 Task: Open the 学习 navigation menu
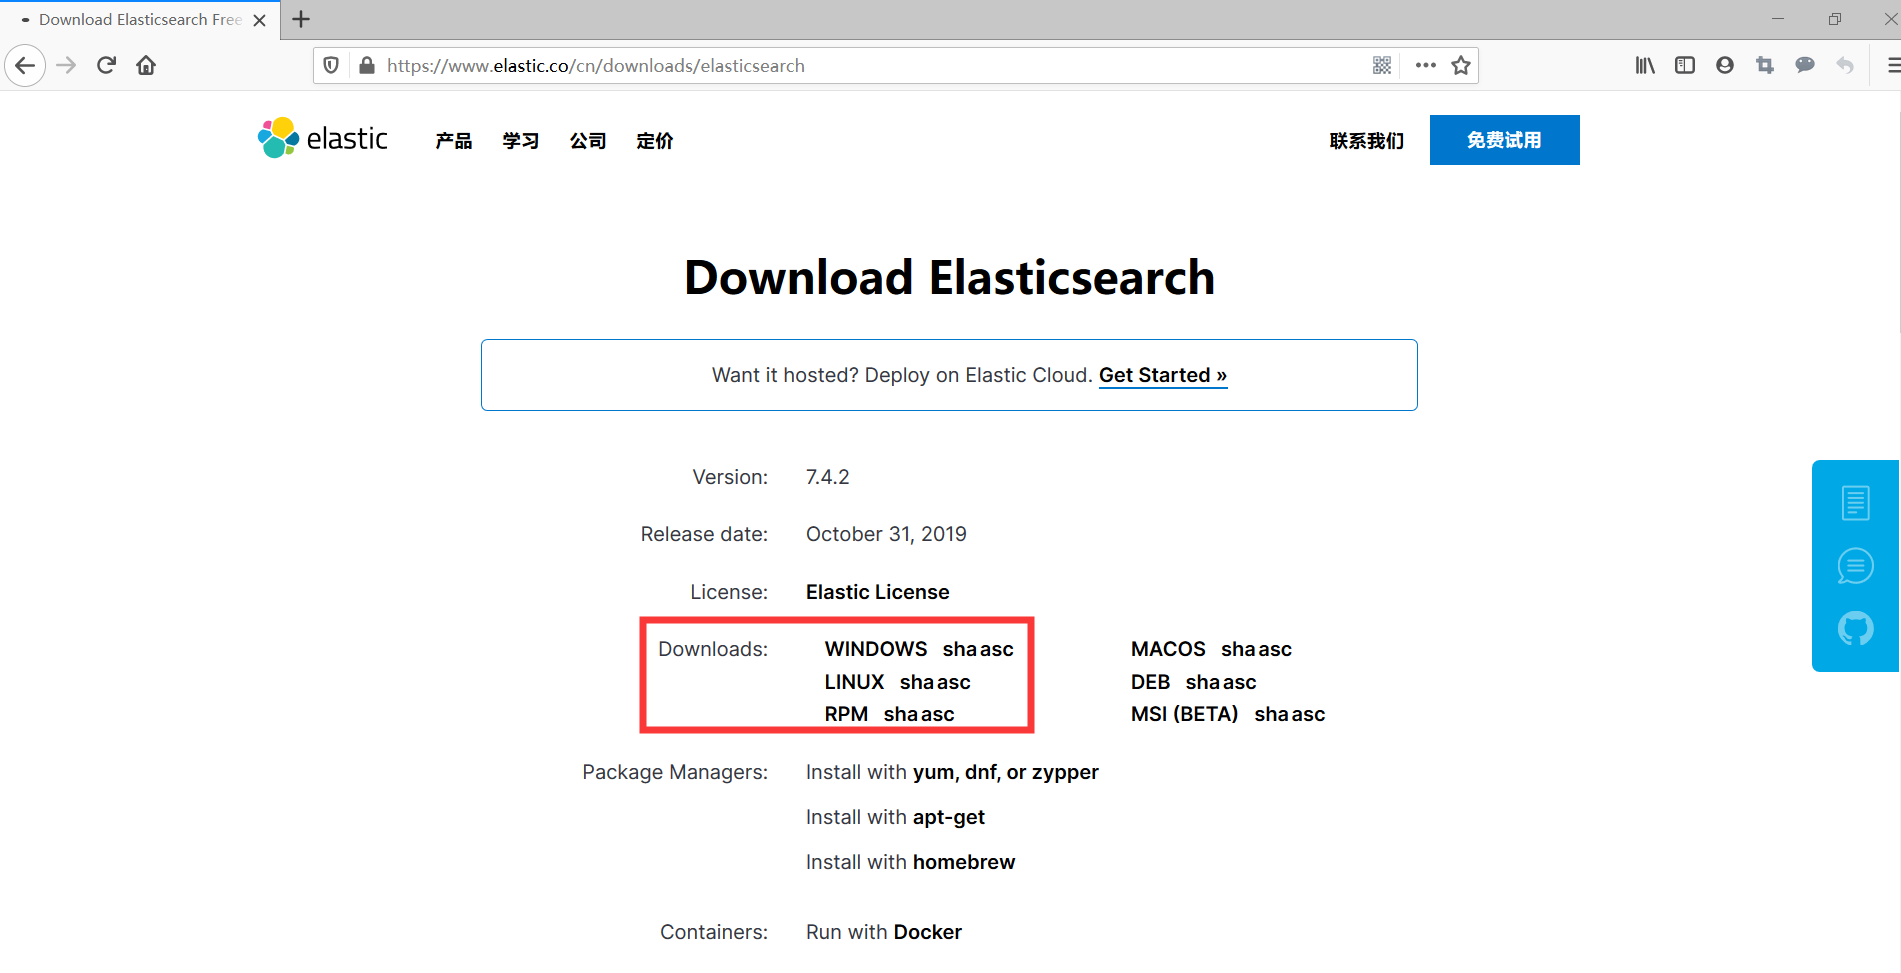point(521,141)
